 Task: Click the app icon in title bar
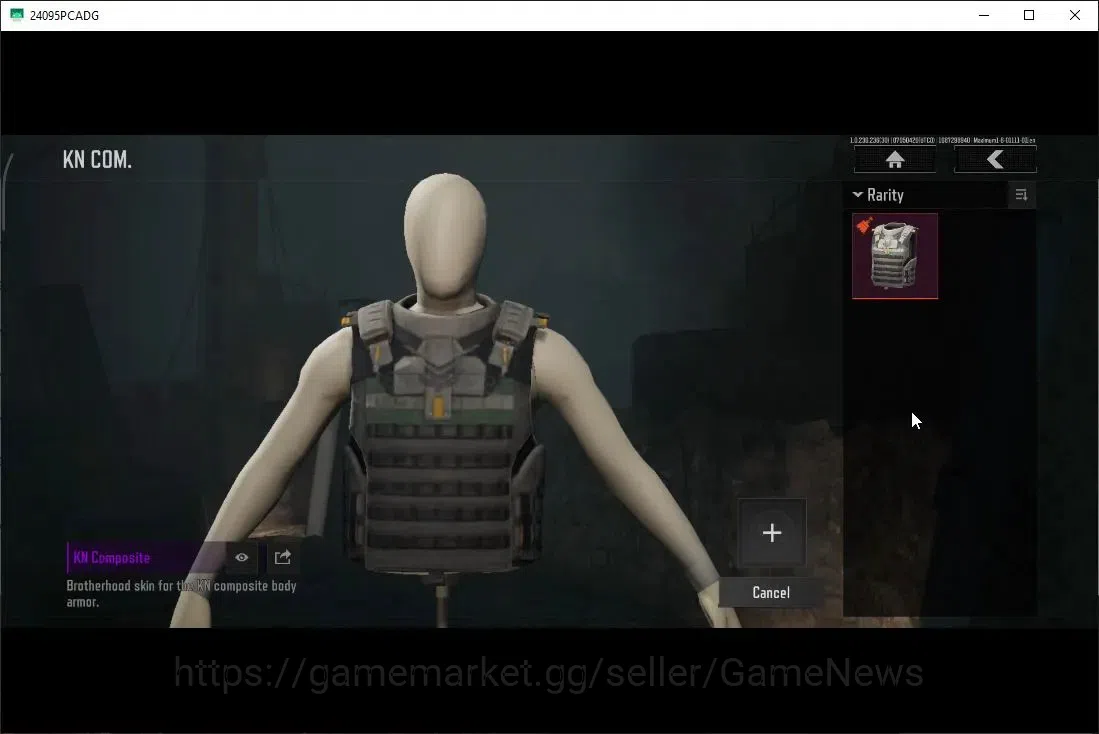click(16, 15)
